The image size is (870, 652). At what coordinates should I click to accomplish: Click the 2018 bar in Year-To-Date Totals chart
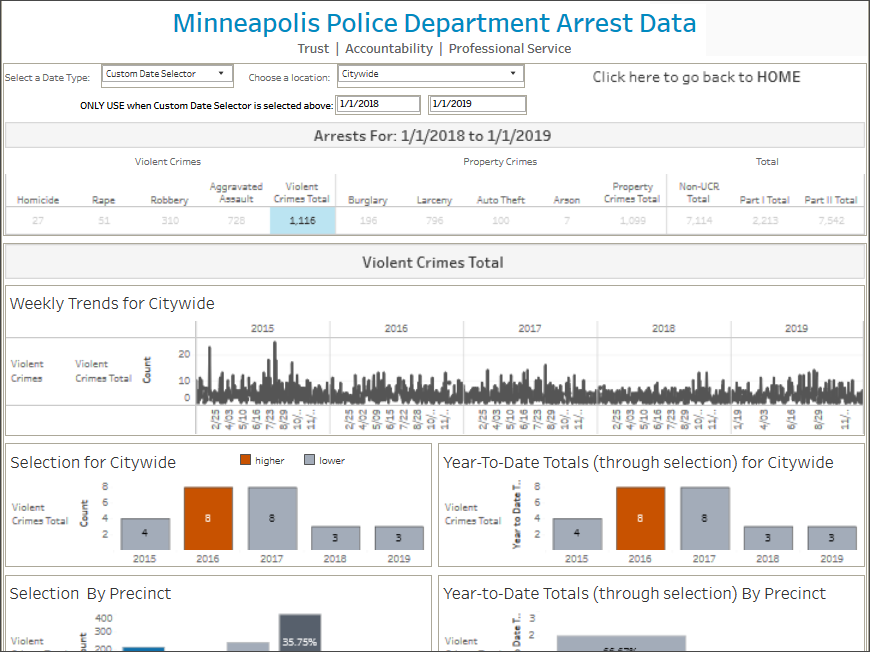tap(768, 538)
